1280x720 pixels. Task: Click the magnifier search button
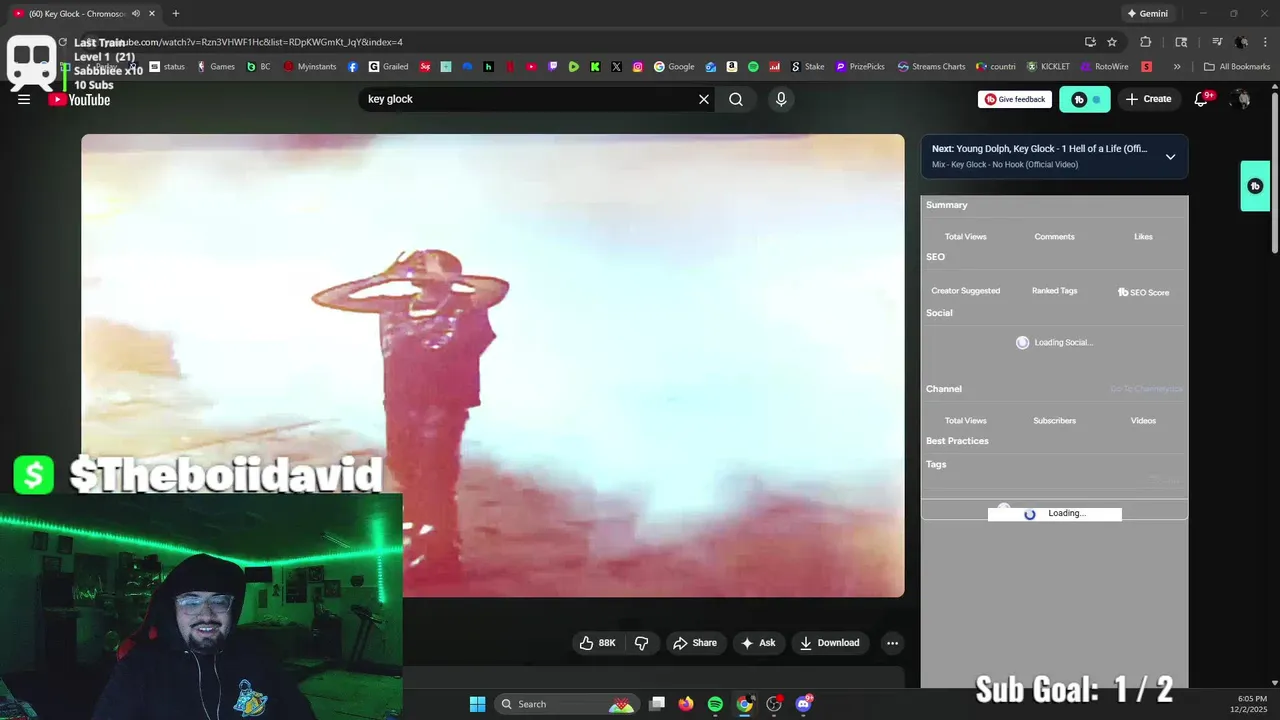tap(736, 99)
